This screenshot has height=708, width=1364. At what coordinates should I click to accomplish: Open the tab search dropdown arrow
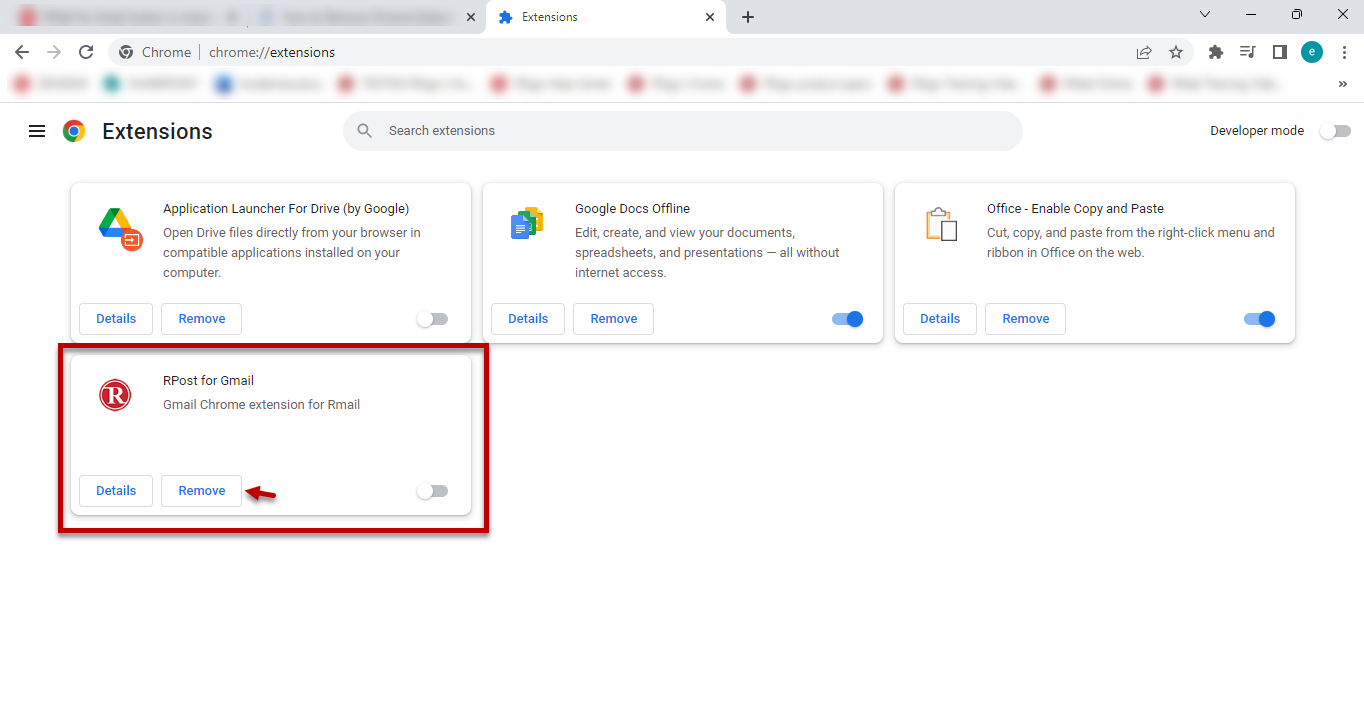click(x=1205, y=15)
